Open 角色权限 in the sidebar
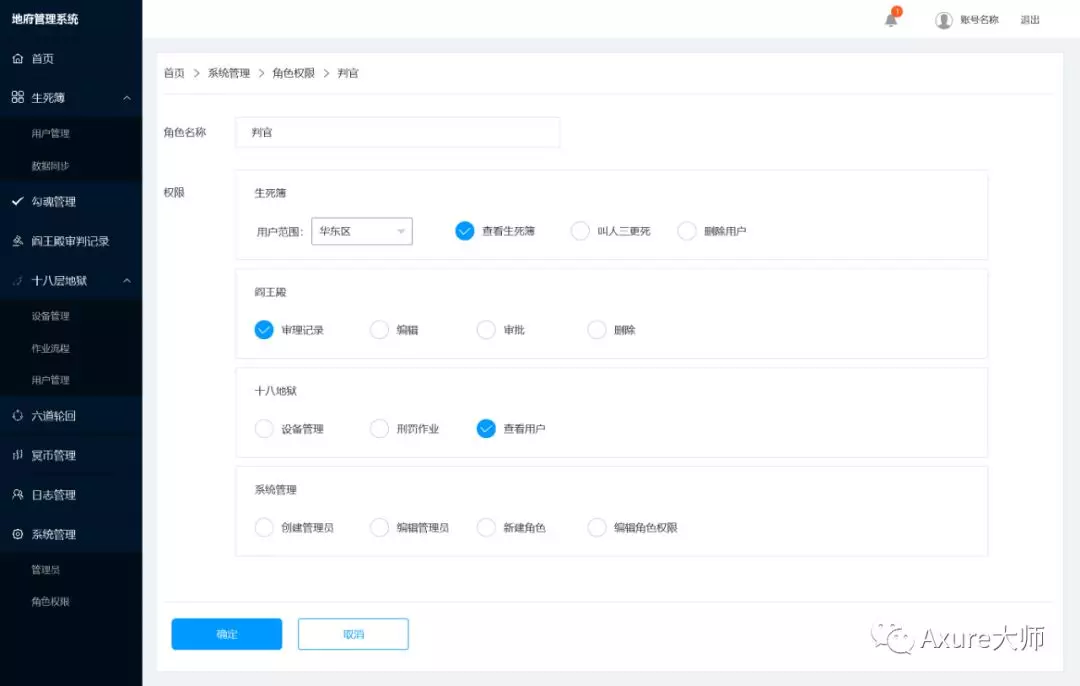 (50, 601)
